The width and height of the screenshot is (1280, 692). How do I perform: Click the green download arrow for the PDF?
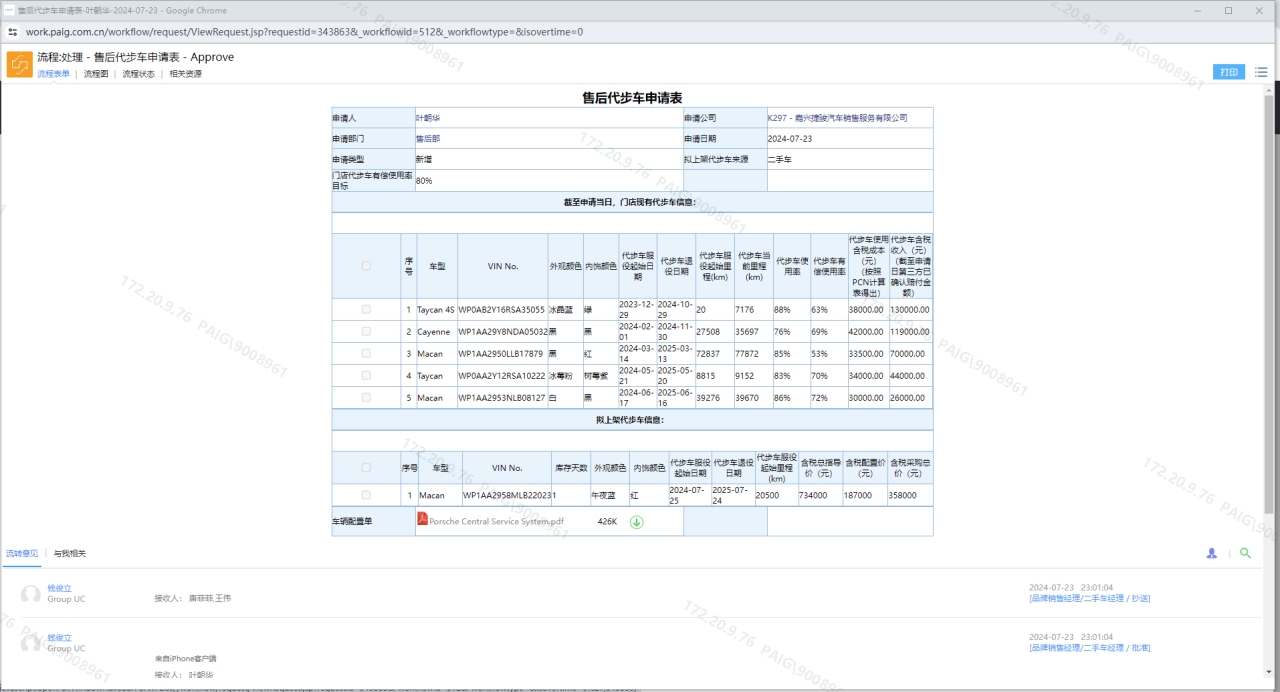point(636,521)
